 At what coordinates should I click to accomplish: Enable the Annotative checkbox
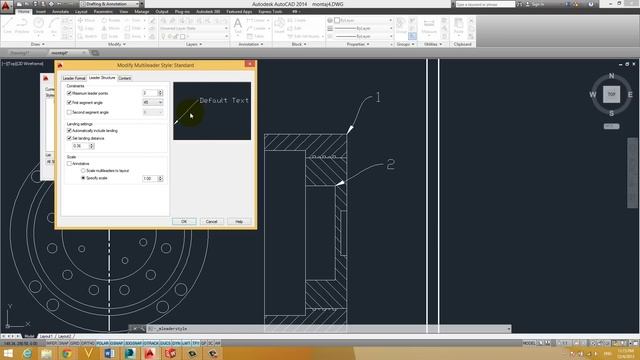(69, 163)
